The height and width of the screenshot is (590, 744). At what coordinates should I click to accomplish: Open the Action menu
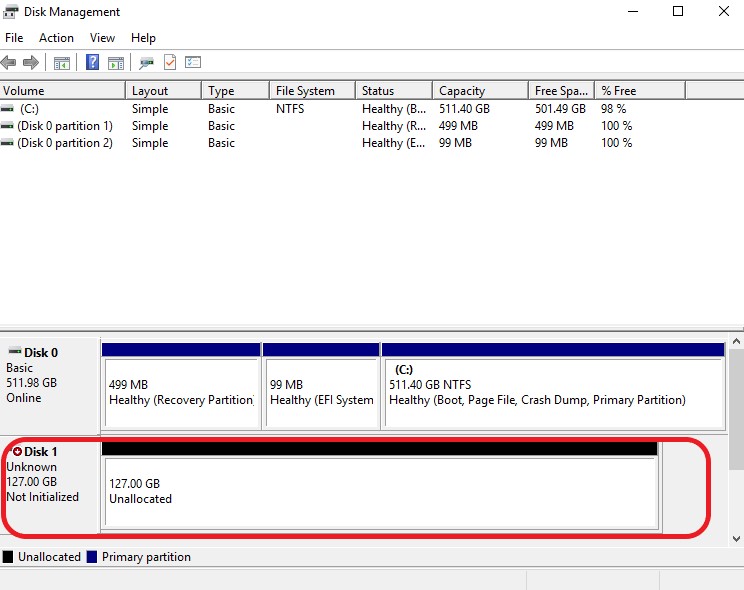56,38
